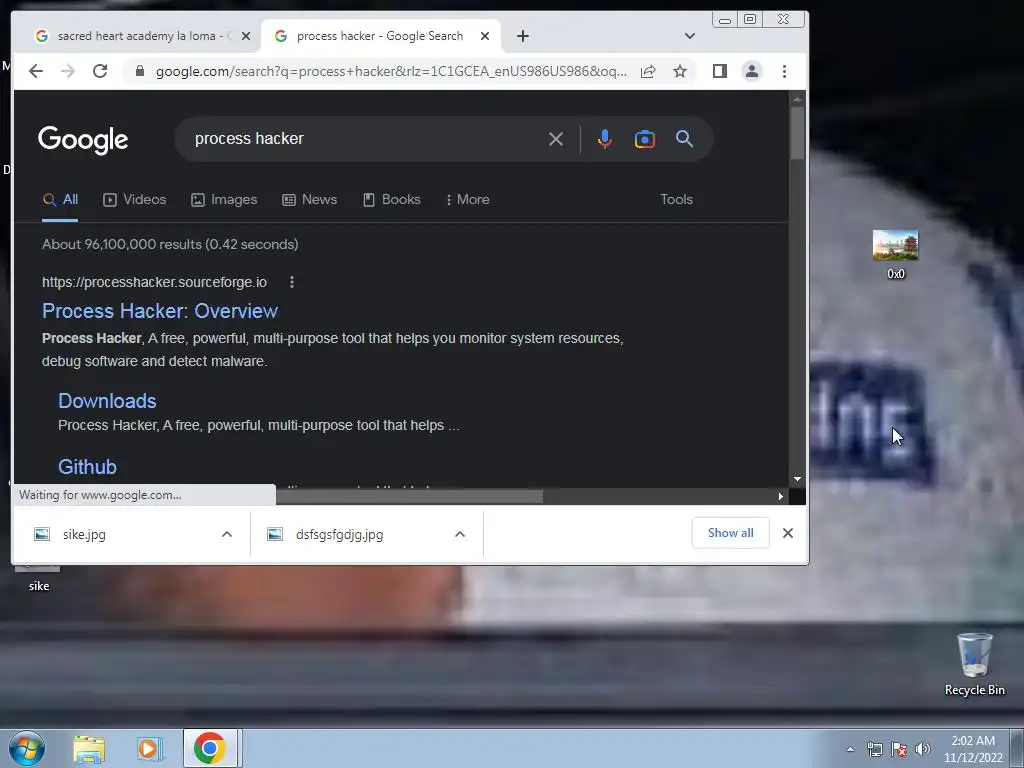
Task: Select the 0x0 desktop image file
Action: [895, 254]
